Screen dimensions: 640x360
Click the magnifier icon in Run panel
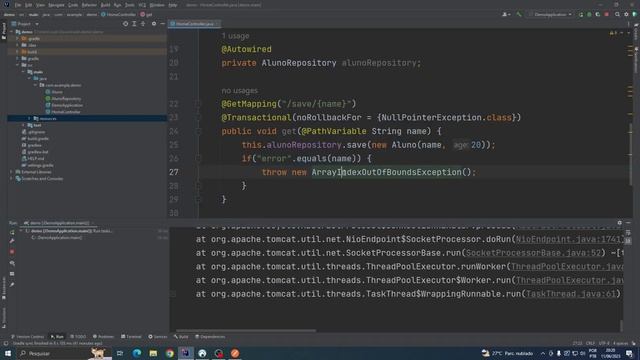(12, 263)
